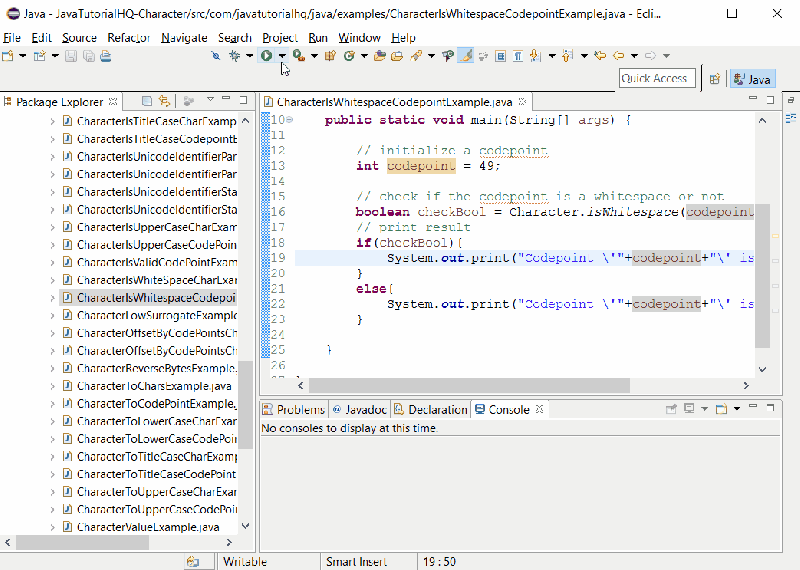
Task: Switch to the Problems tab
Action: (x=294, y=409)
